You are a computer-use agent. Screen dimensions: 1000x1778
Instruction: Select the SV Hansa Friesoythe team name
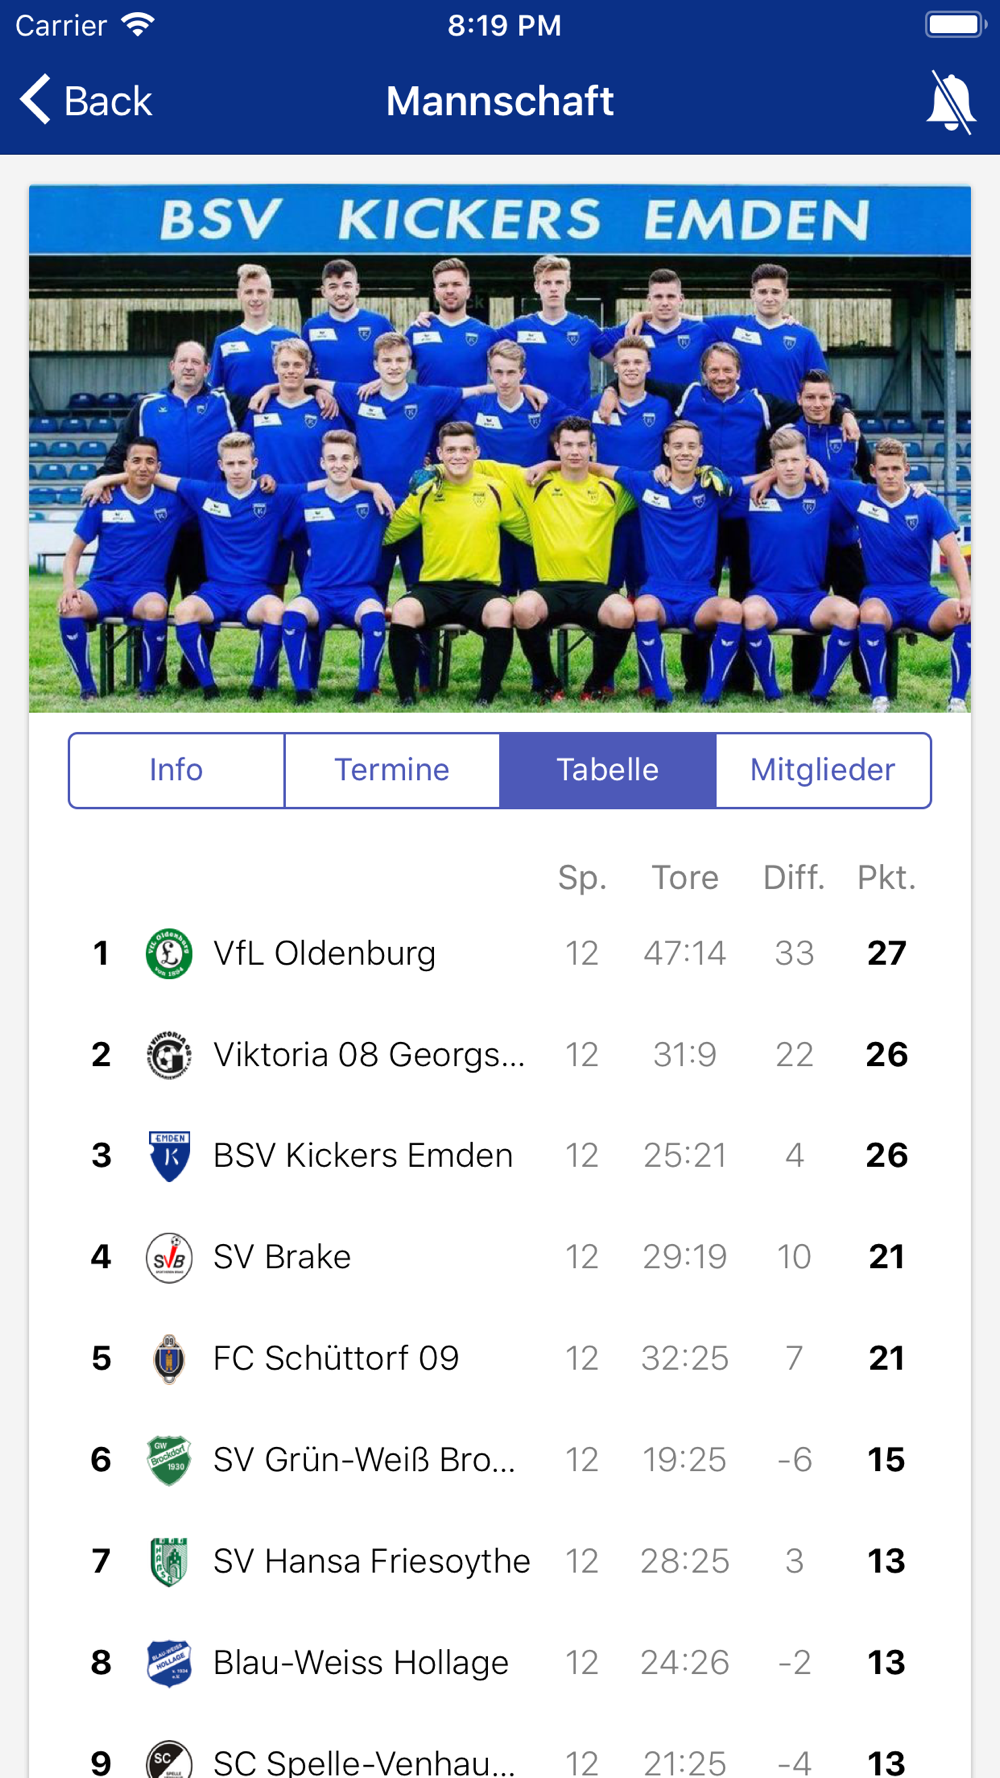coord(372,1561)
